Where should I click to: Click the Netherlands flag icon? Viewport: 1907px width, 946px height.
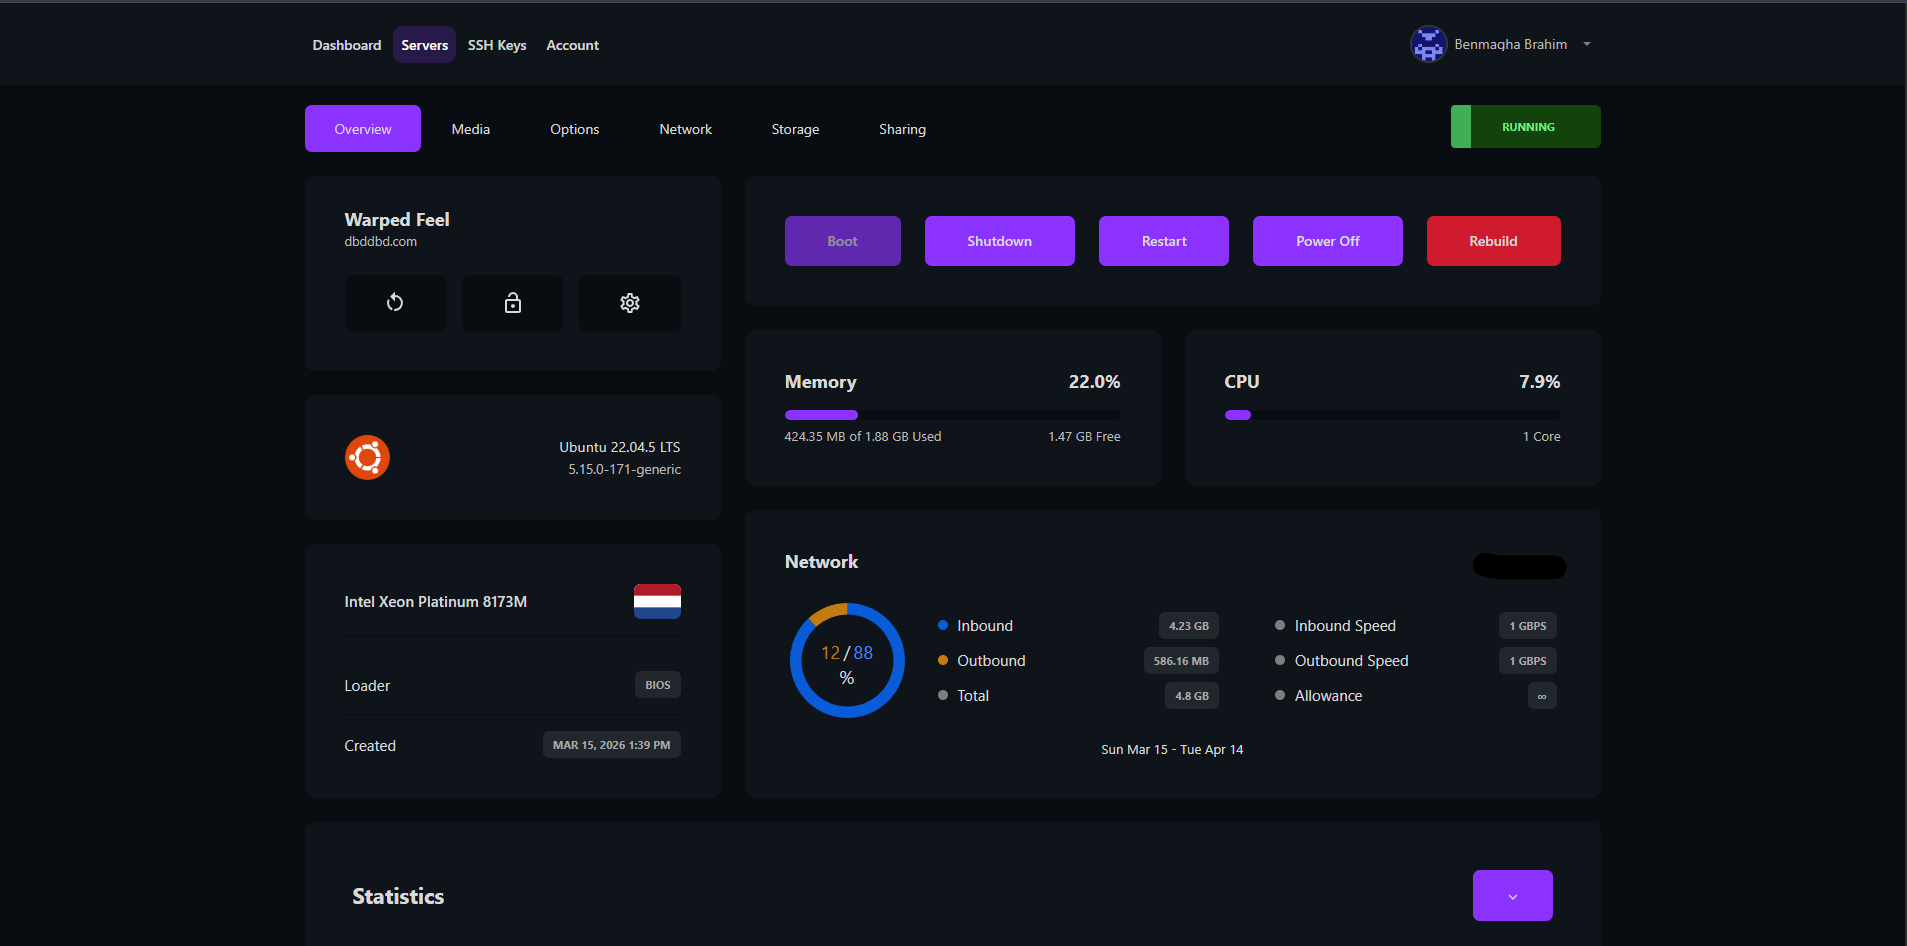pyautogui.click(x=656, y=601)
